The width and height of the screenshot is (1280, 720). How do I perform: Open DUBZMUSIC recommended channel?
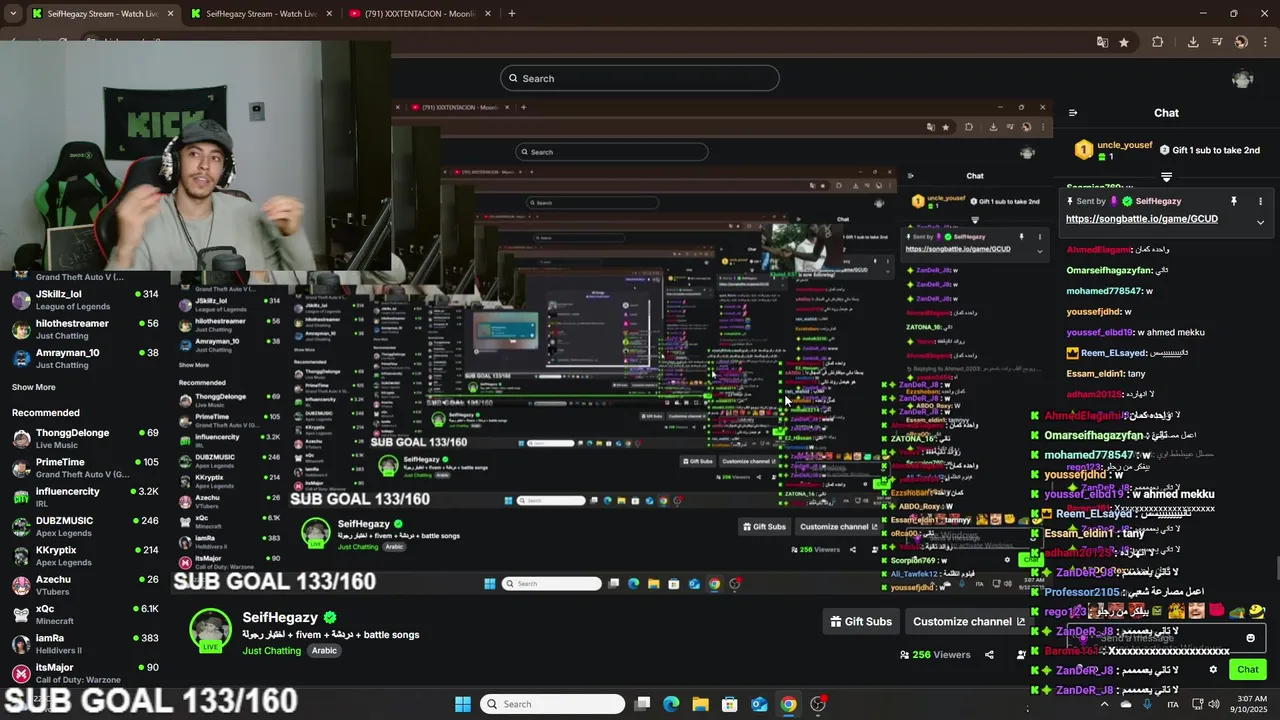(x=85, y=526)
